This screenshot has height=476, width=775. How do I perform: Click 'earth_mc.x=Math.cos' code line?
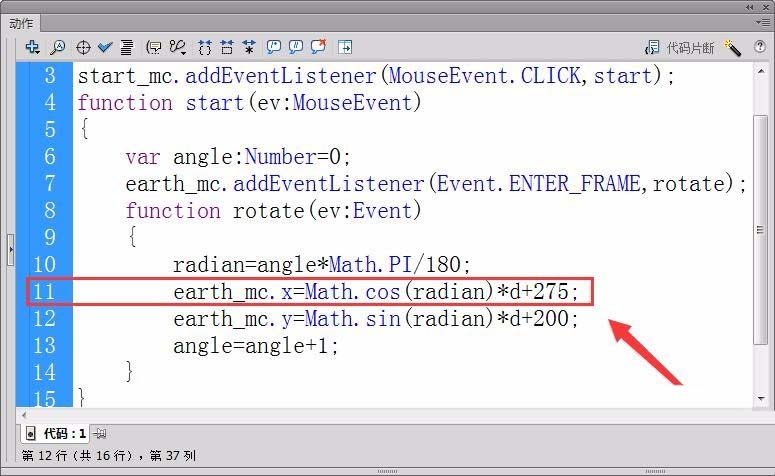(x=376, y=292)
